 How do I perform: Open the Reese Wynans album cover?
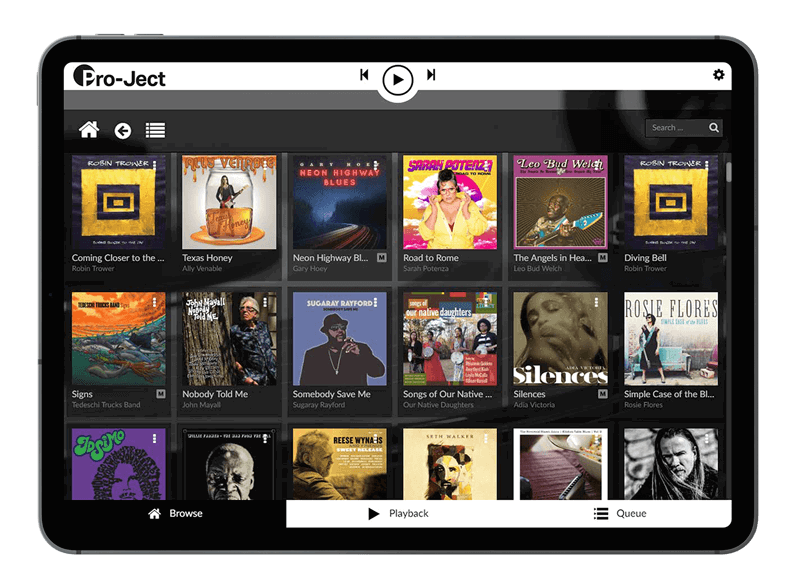(340, 464)
